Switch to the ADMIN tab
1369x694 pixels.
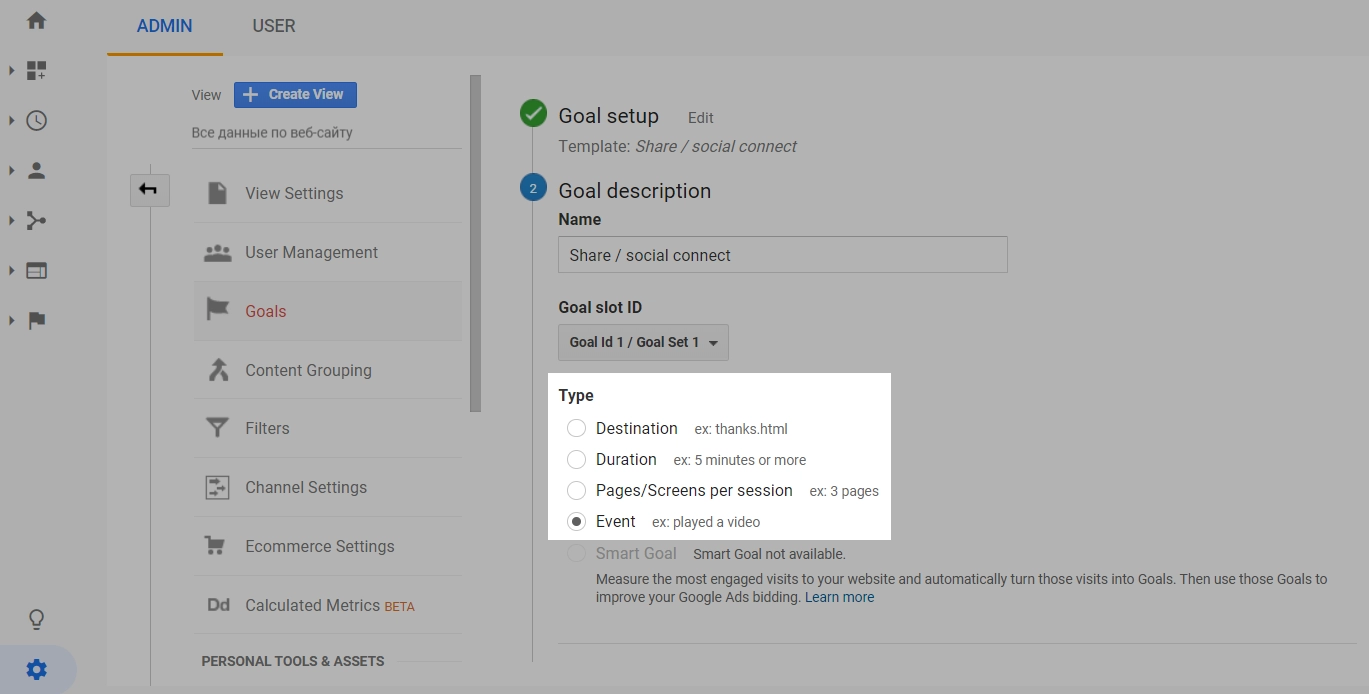pyautogui.click(x=163, y=26)
